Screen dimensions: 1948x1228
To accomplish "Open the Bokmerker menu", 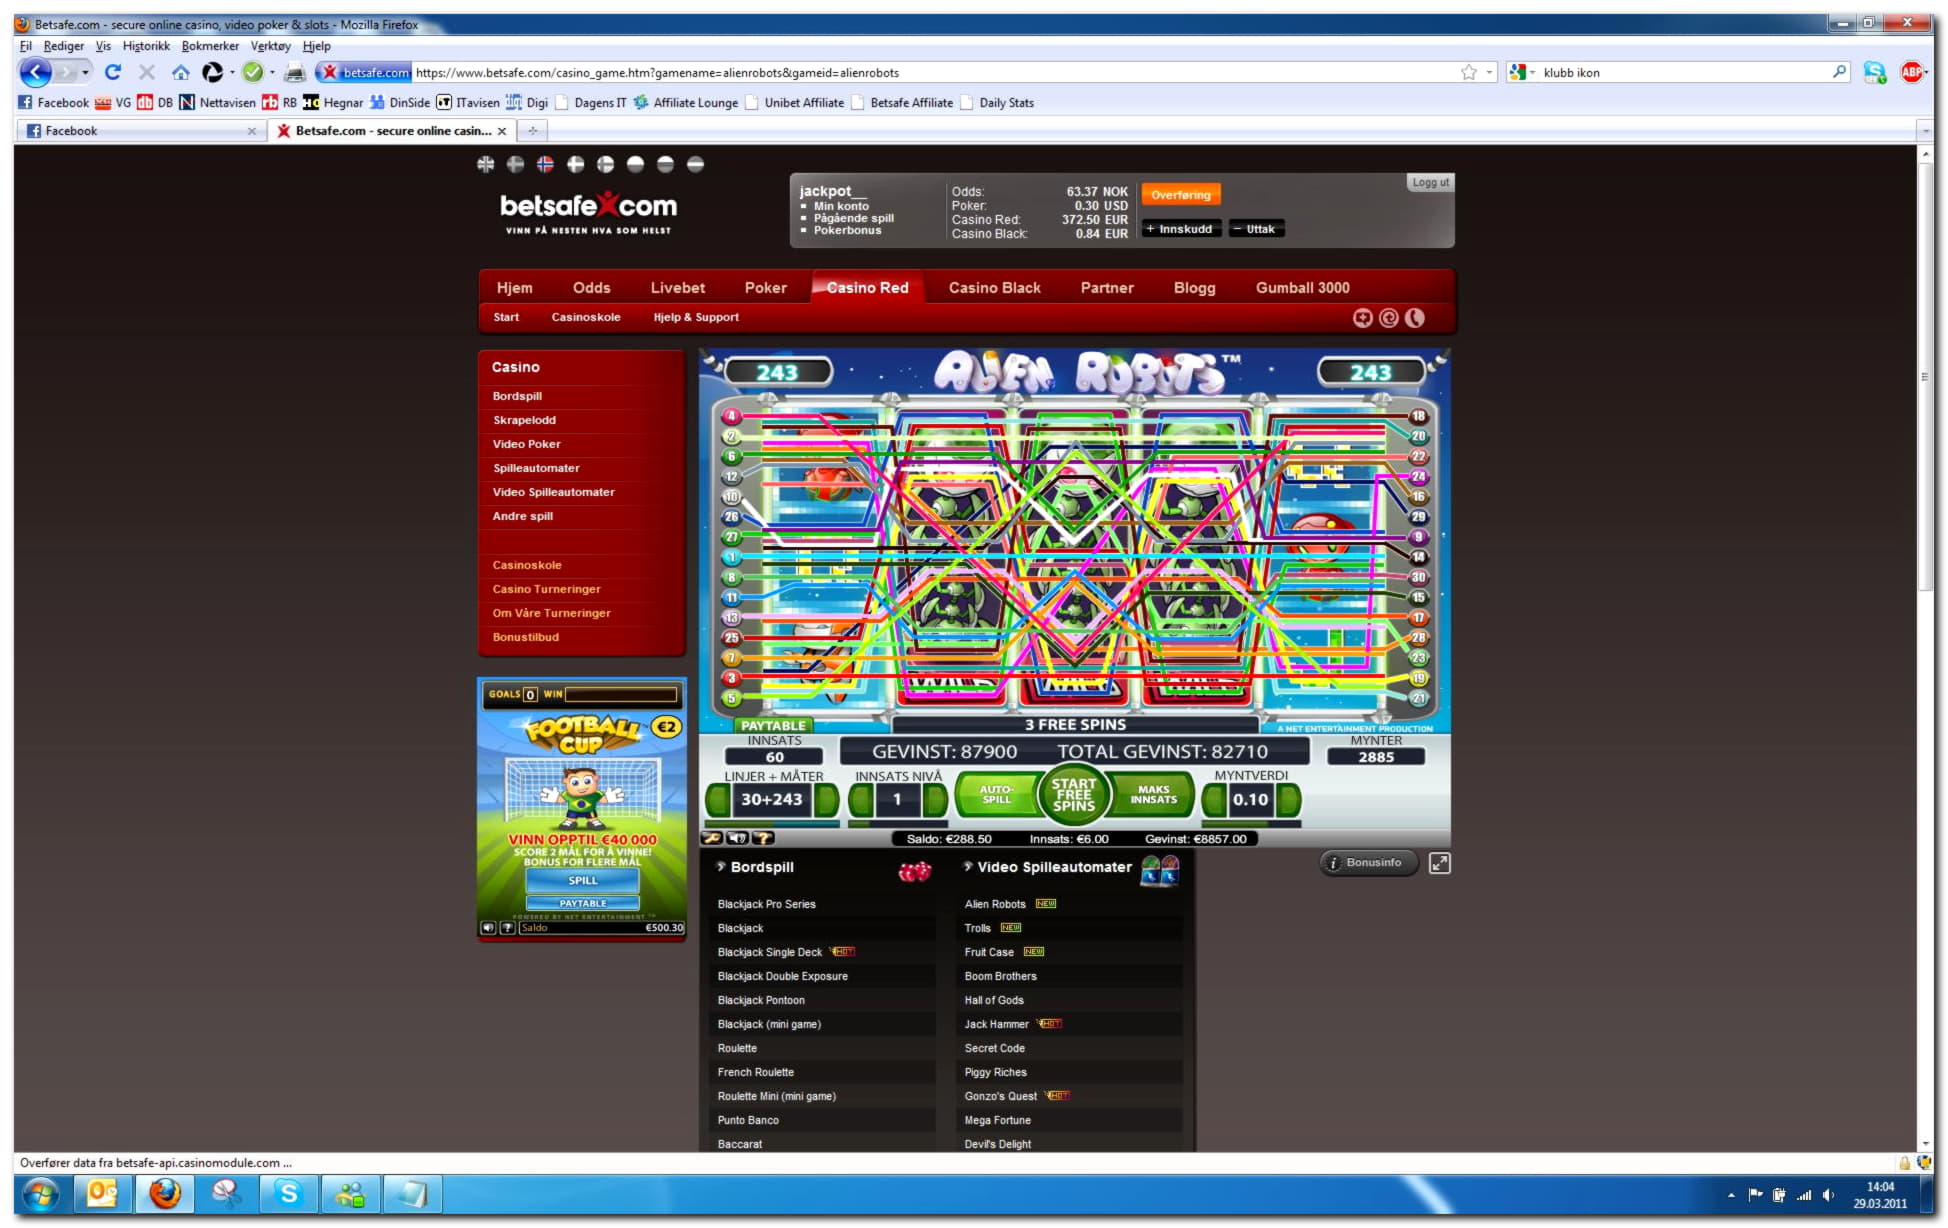I will 210,46.
